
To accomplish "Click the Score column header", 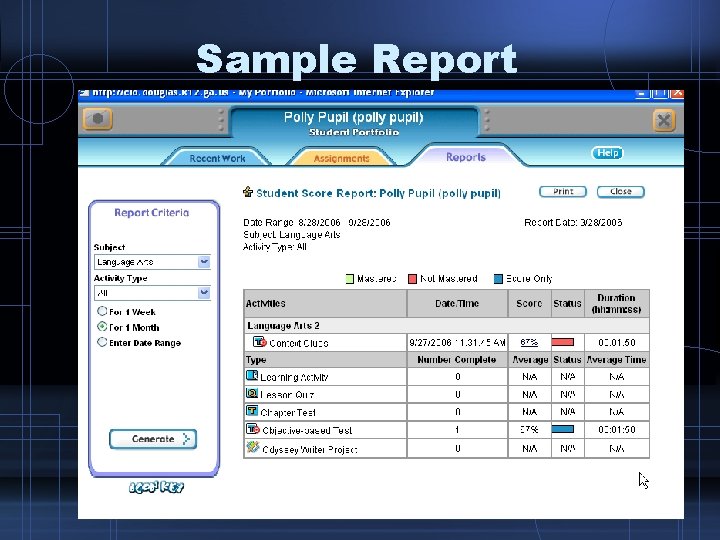I will [x=529, y=304].
